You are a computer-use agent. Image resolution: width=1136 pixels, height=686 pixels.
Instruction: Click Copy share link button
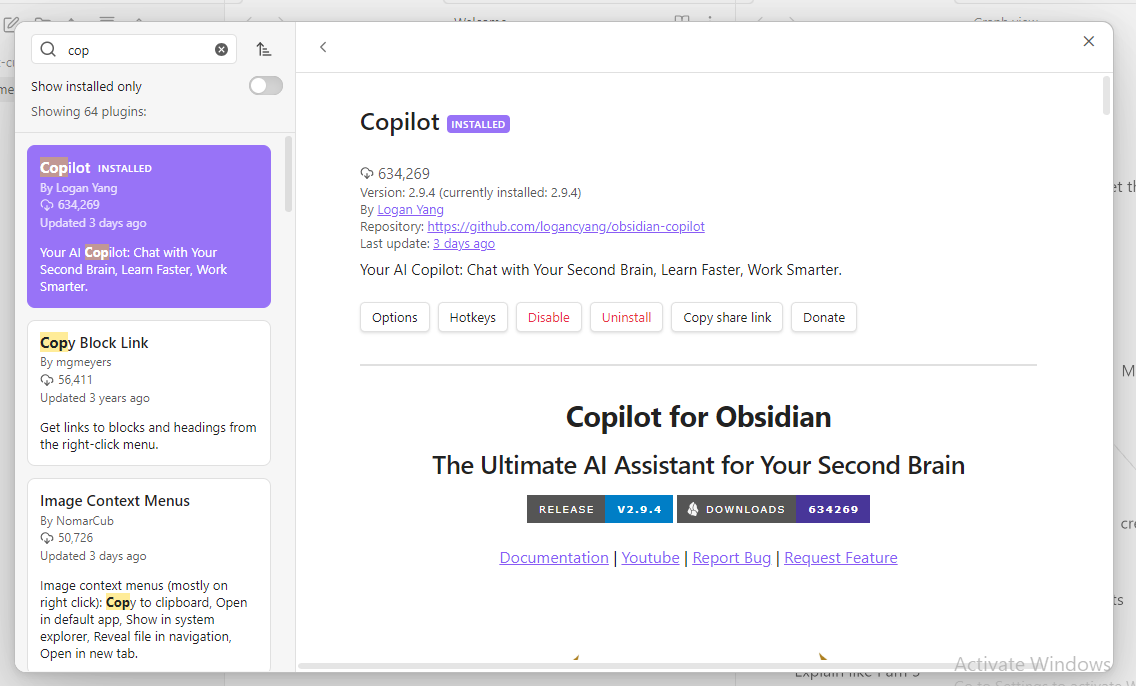point(727,317)
